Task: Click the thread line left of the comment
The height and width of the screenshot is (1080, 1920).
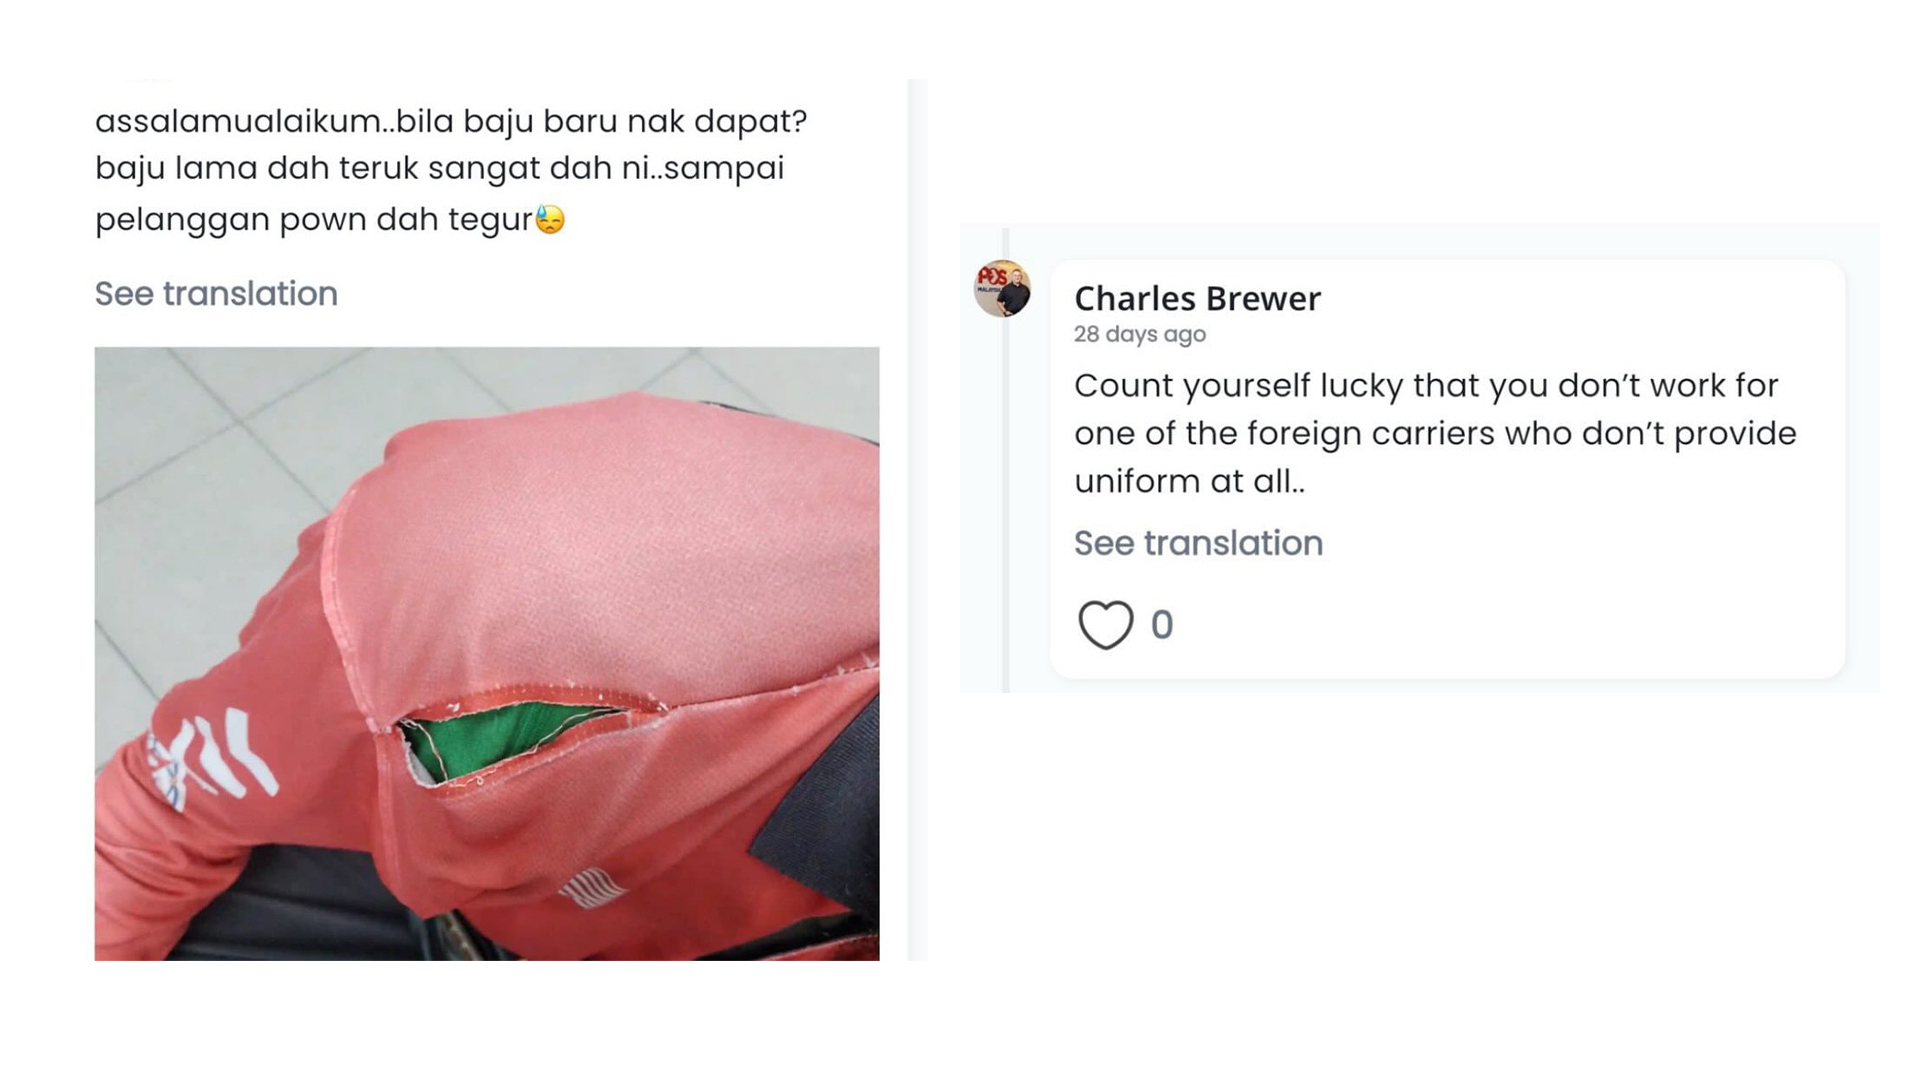Action: [1005, 460]
